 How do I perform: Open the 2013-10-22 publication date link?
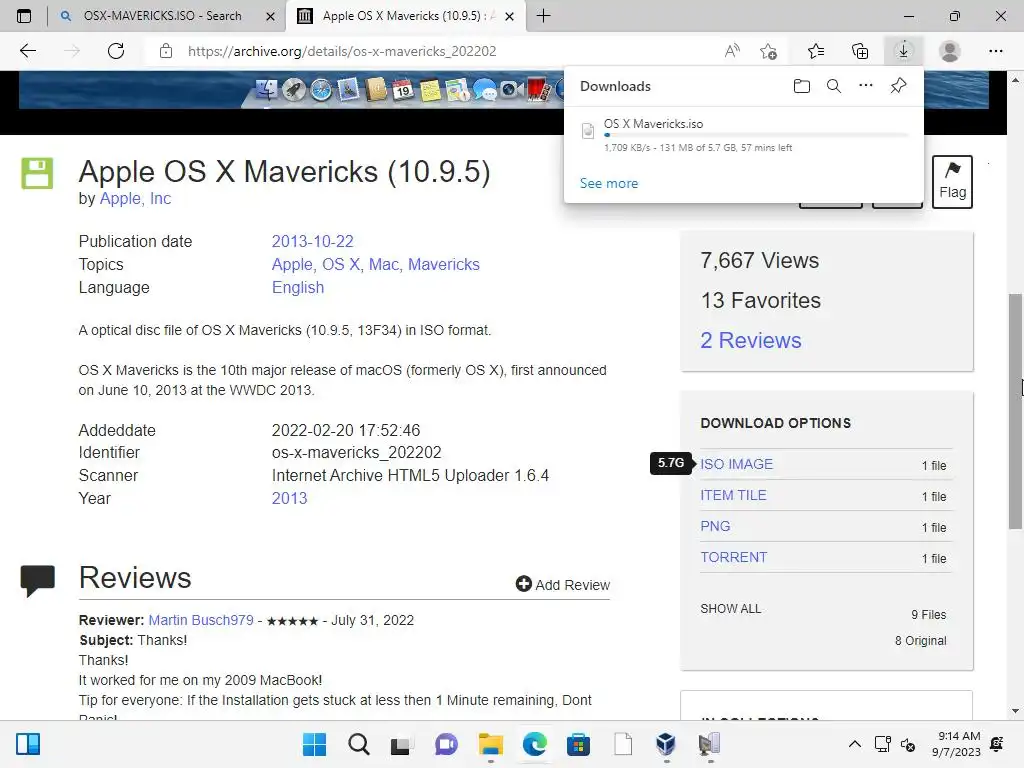(312, 241)
